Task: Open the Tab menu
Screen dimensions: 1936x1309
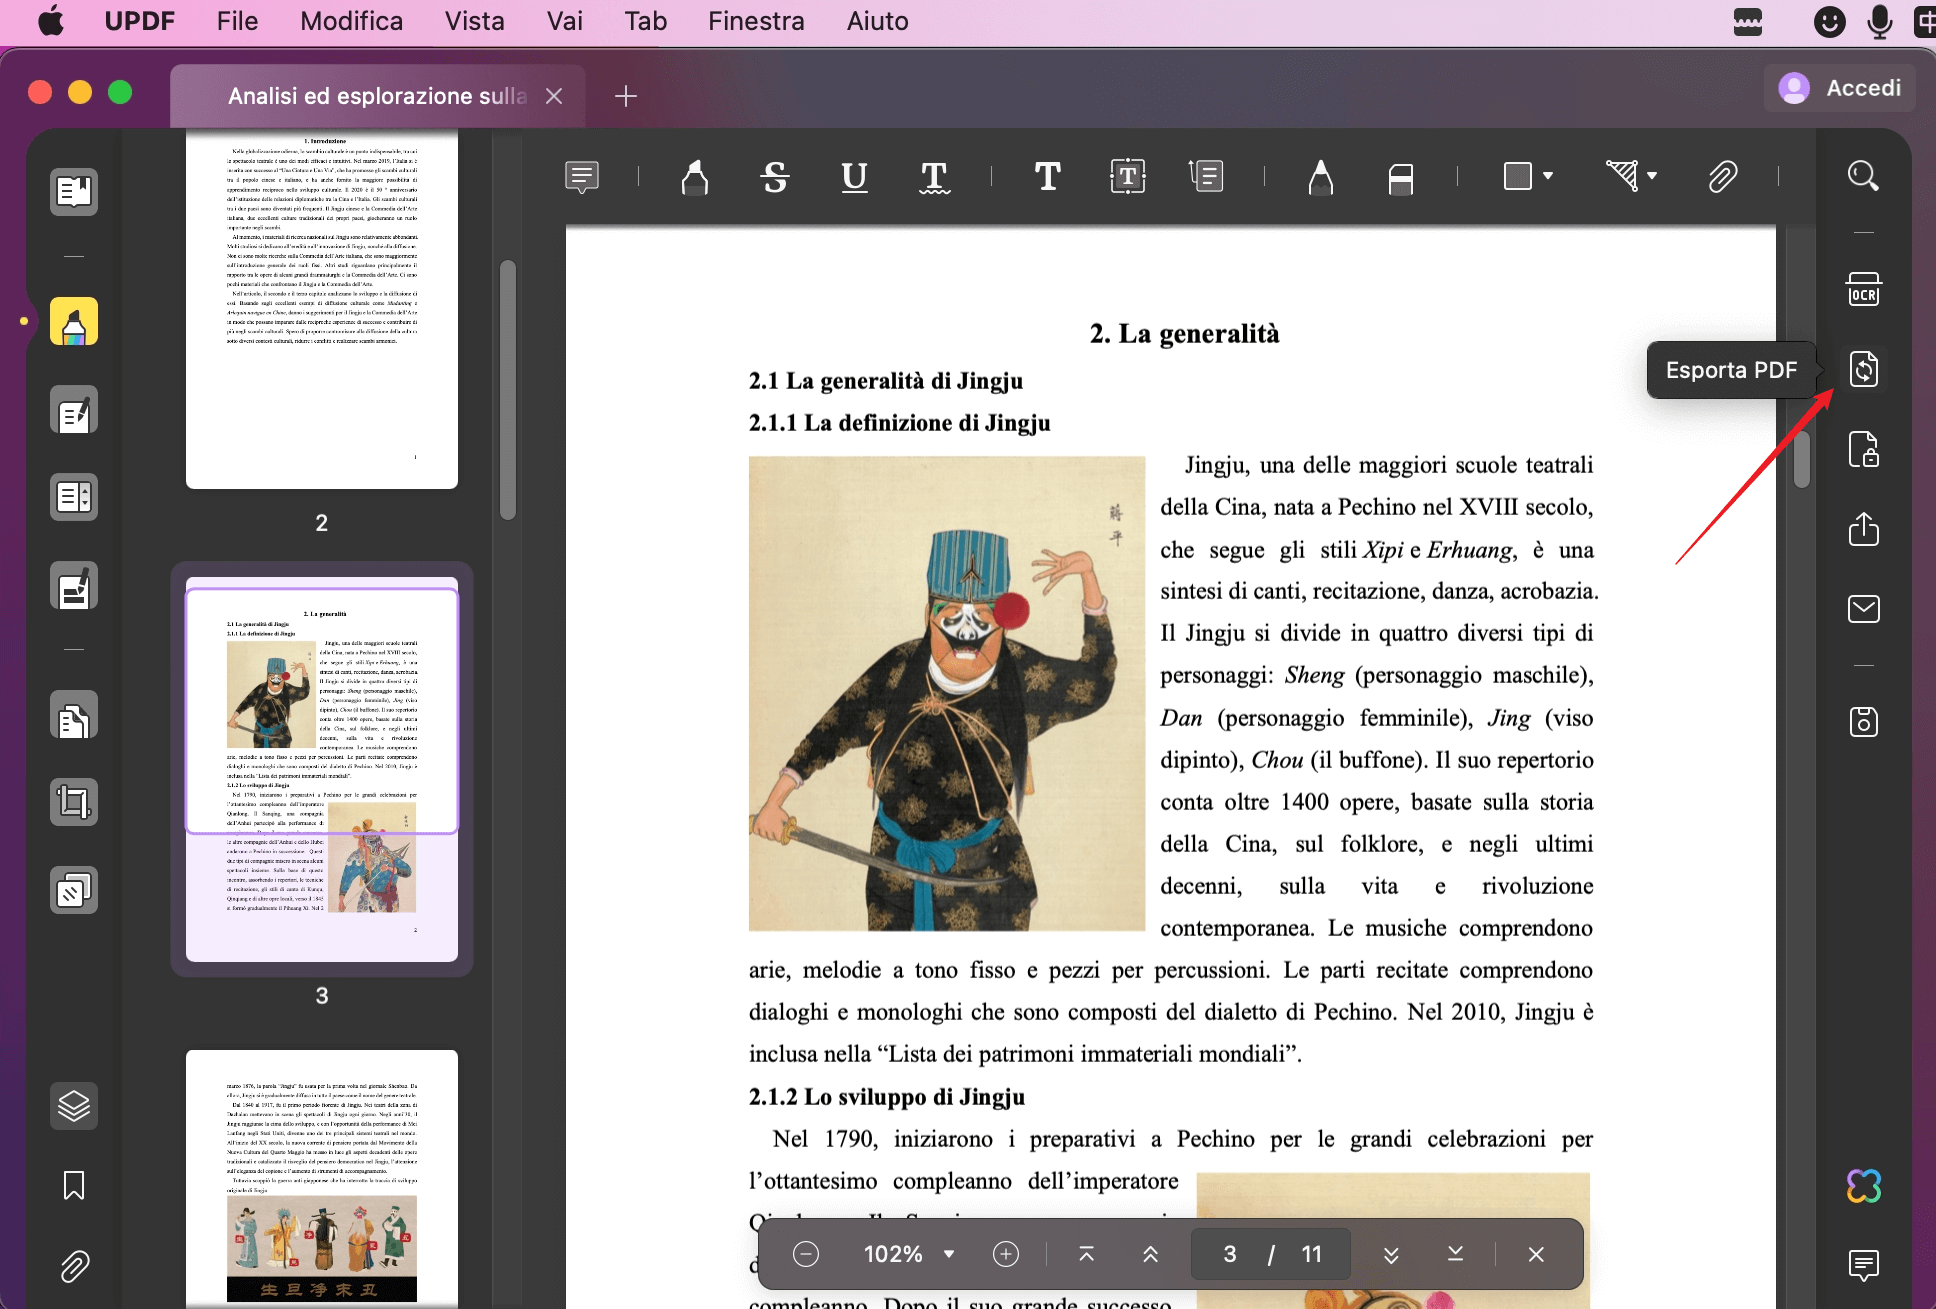Action: [645, 21]
